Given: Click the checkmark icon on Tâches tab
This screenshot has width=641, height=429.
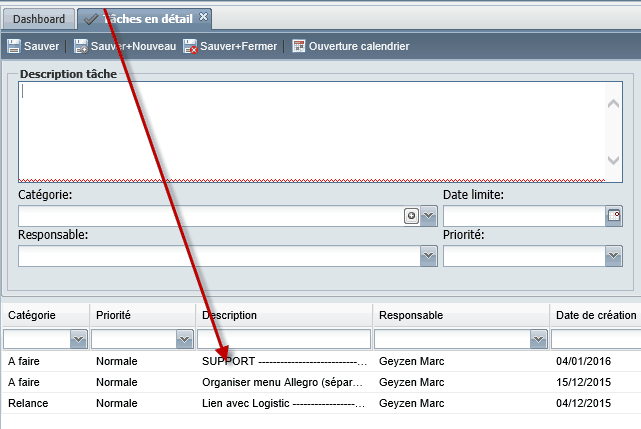Looking at the screenshot, I should 90,19.
